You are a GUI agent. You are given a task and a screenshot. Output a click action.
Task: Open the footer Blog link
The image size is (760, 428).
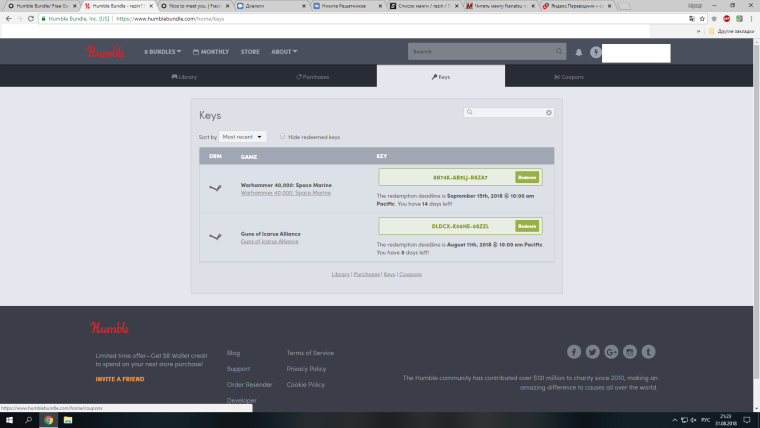233,353
